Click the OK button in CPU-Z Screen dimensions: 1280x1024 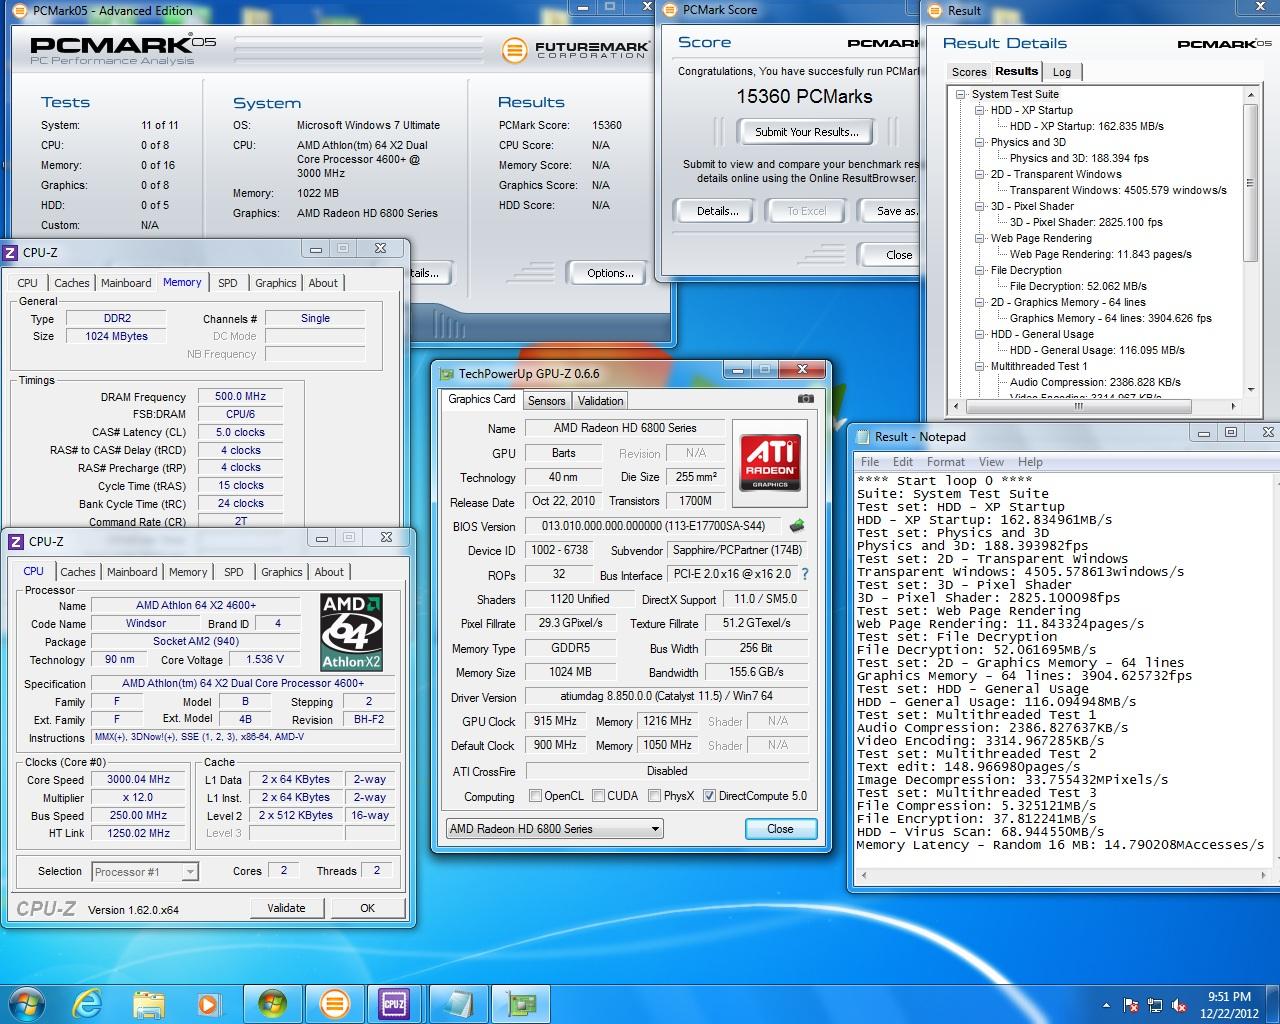(367, 908)
